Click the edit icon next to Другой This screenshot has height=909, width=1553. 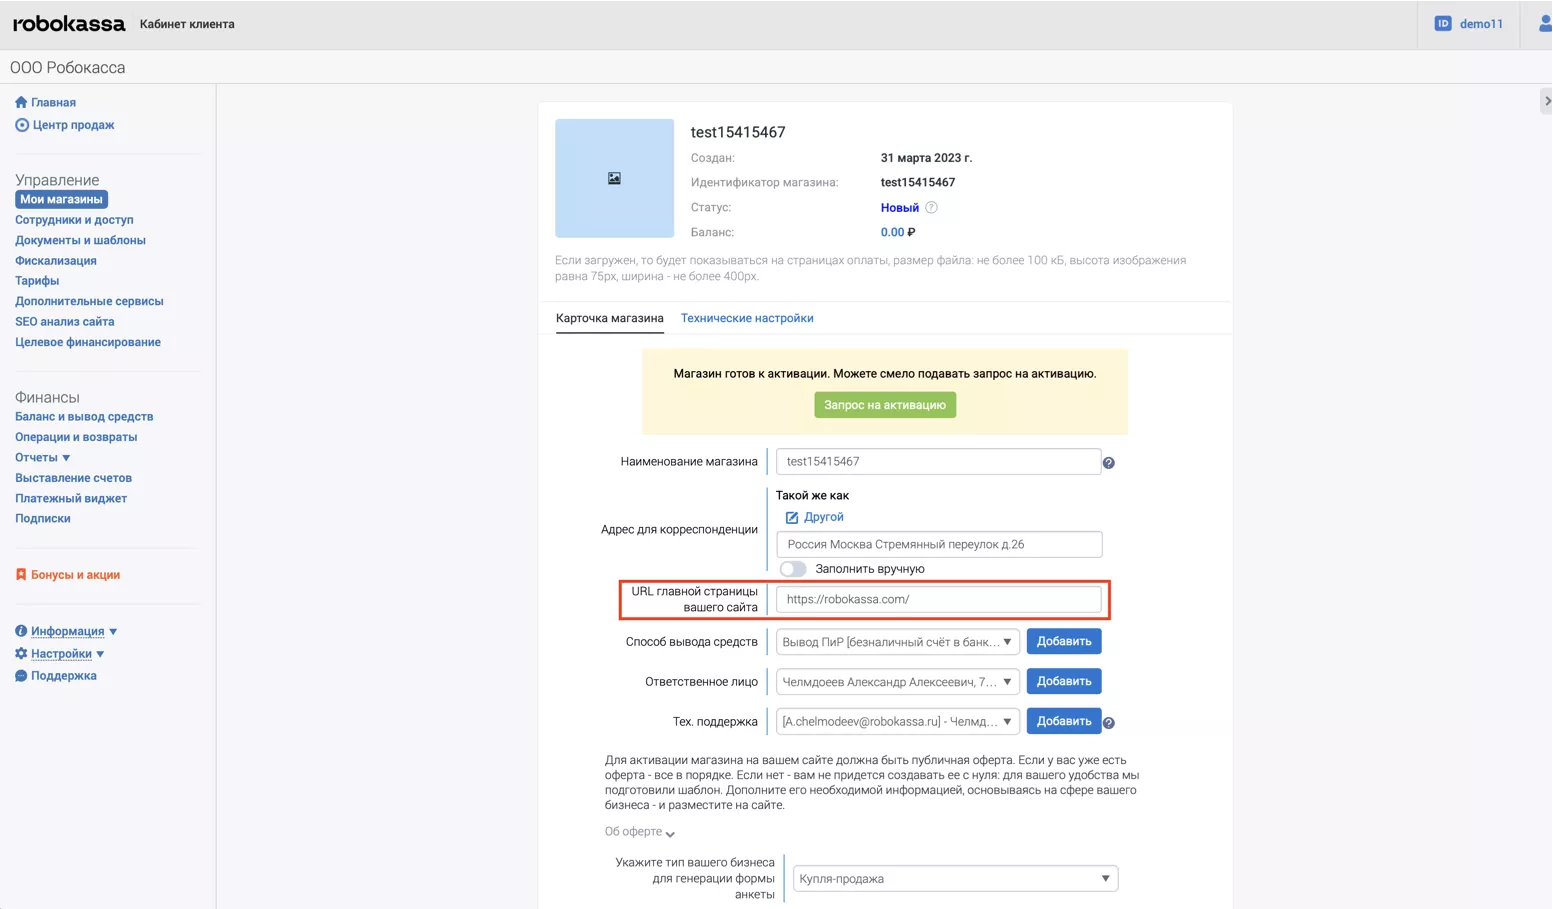pyautogui.click(x=792, y=518)
